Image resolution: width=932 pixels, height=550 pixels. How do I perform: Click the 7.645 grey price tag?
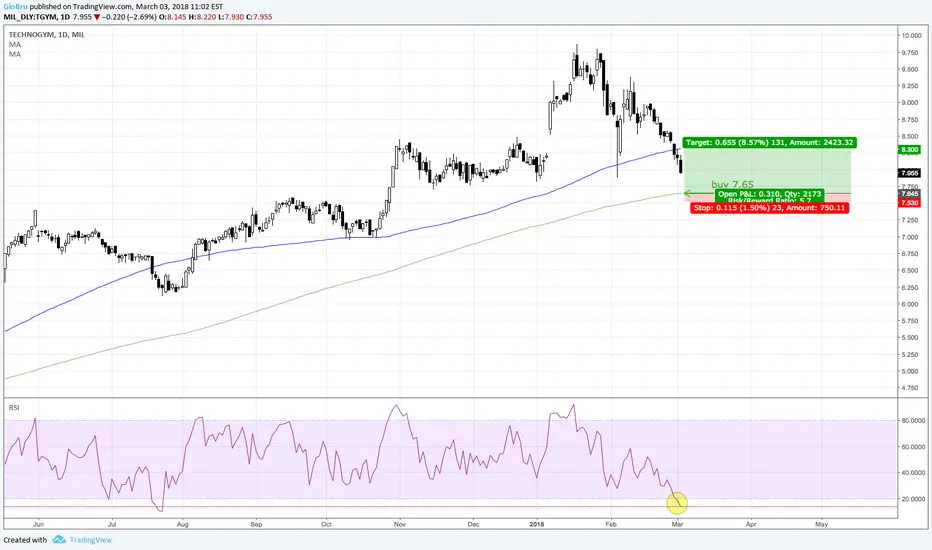coord(909,194)
